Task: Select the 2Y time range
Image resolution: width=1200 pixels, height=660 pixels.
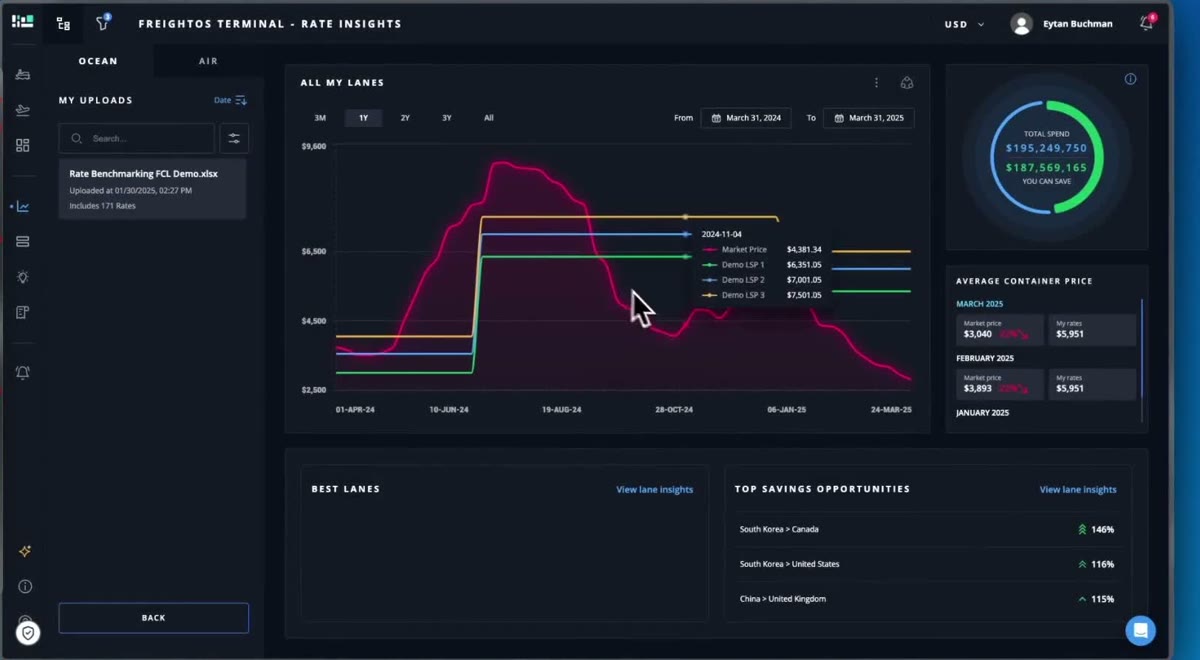Action: tap(405, 118)
